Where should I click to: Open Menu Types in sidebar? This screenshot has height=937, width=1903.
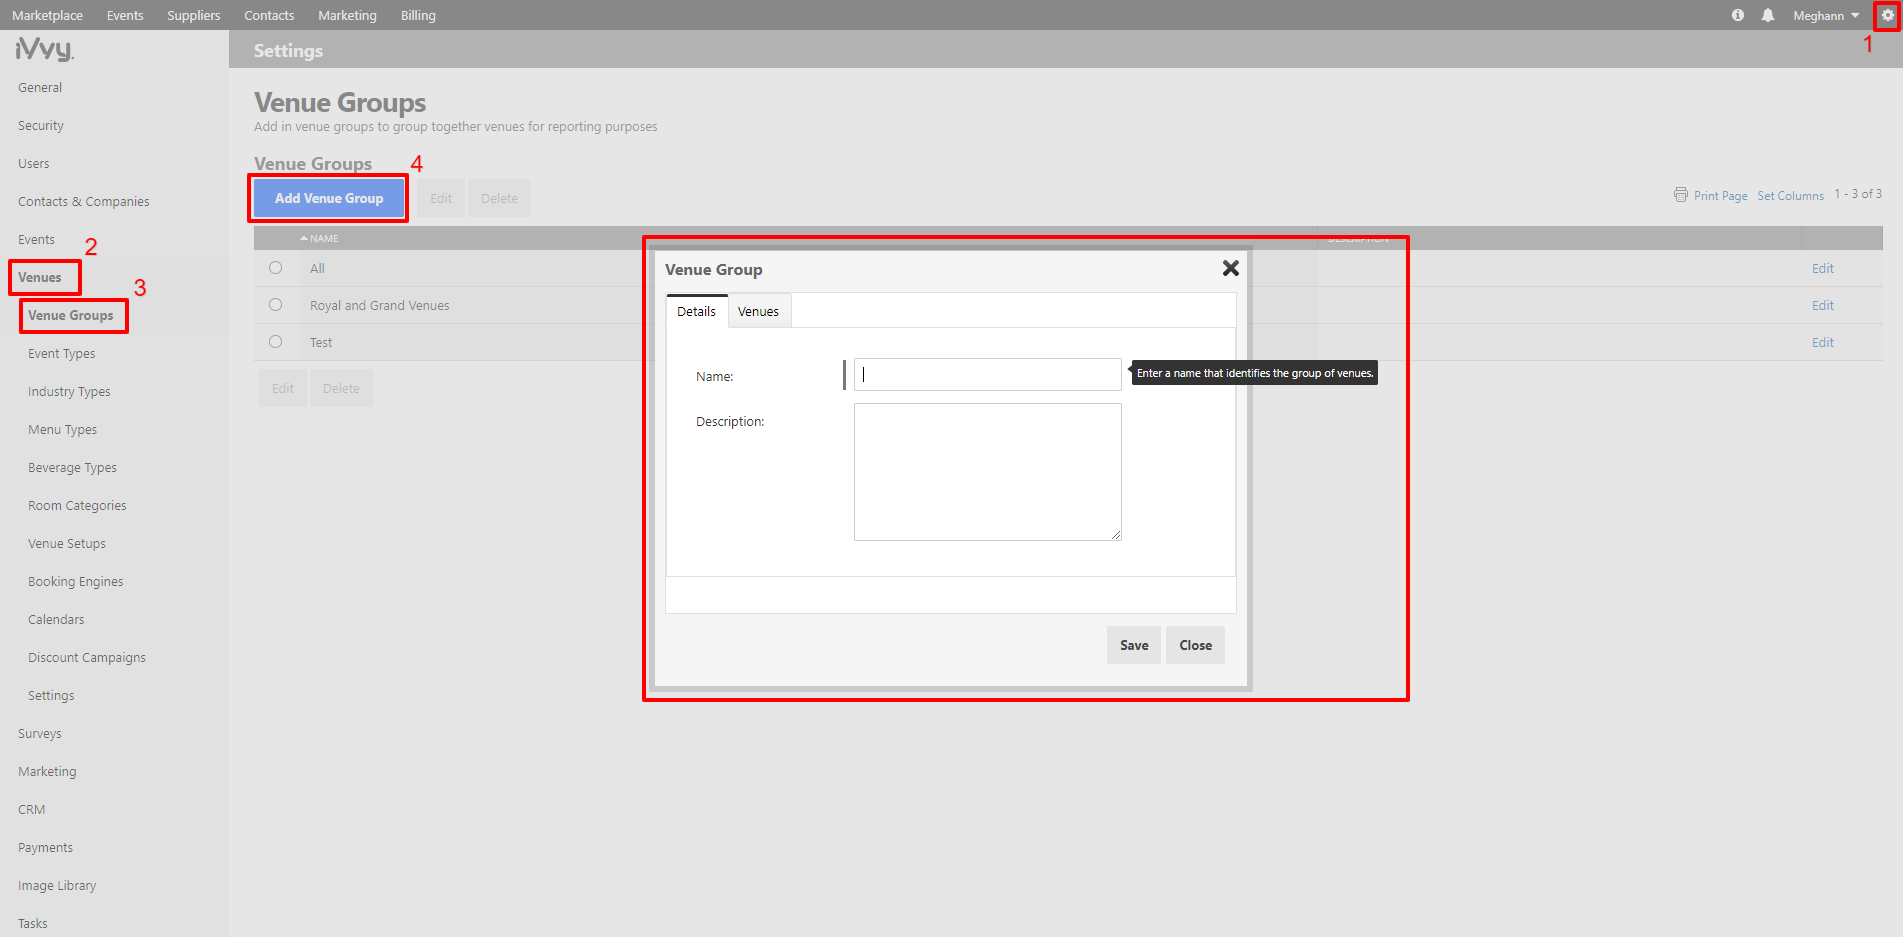(63, 429)
